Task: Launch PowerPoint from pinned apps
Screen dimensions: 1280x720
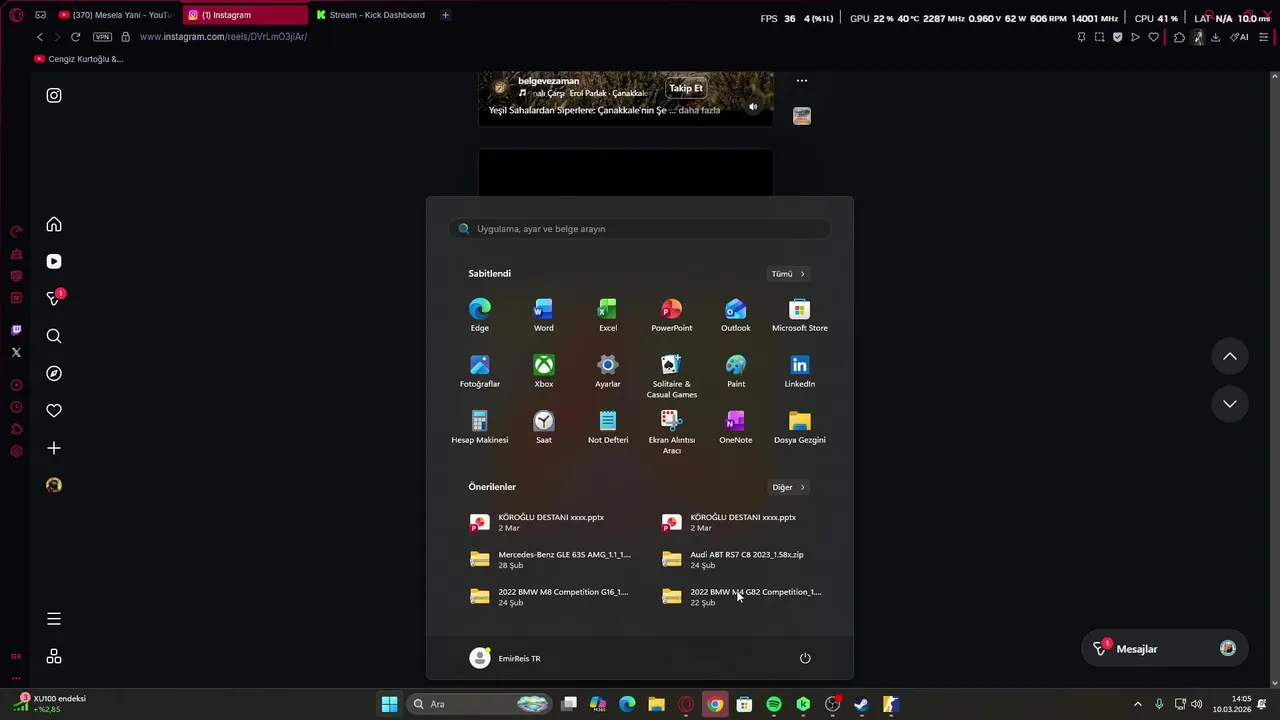Action: (672, 315)
